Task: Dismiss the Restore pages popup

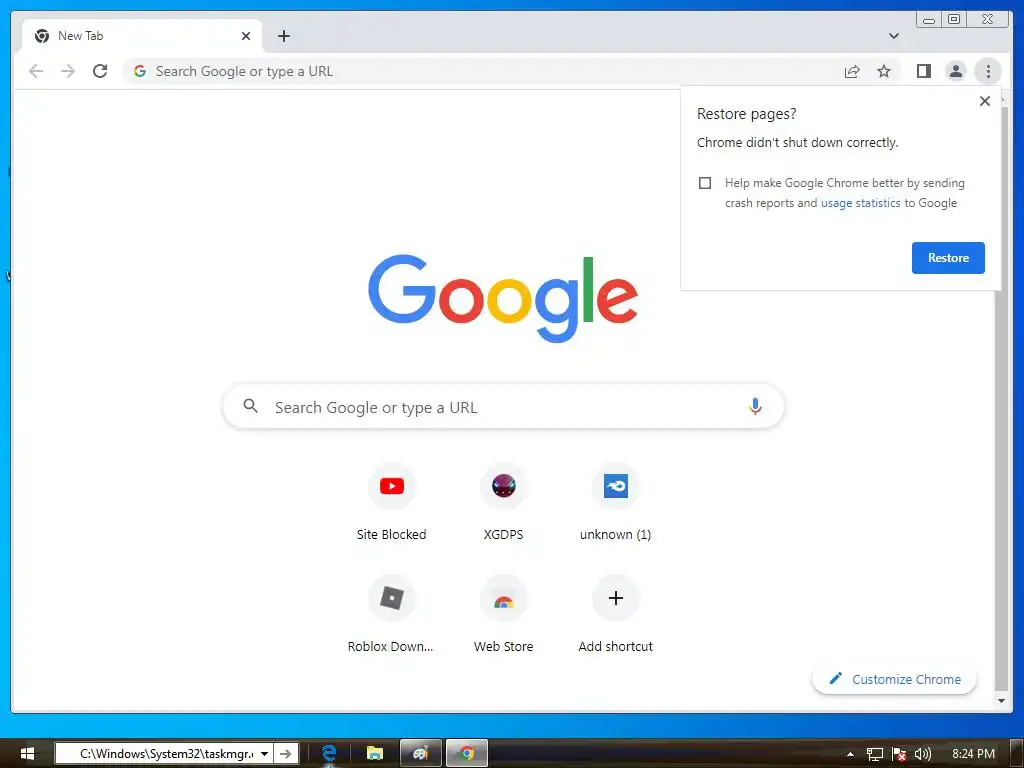Action: pos(985,101)
